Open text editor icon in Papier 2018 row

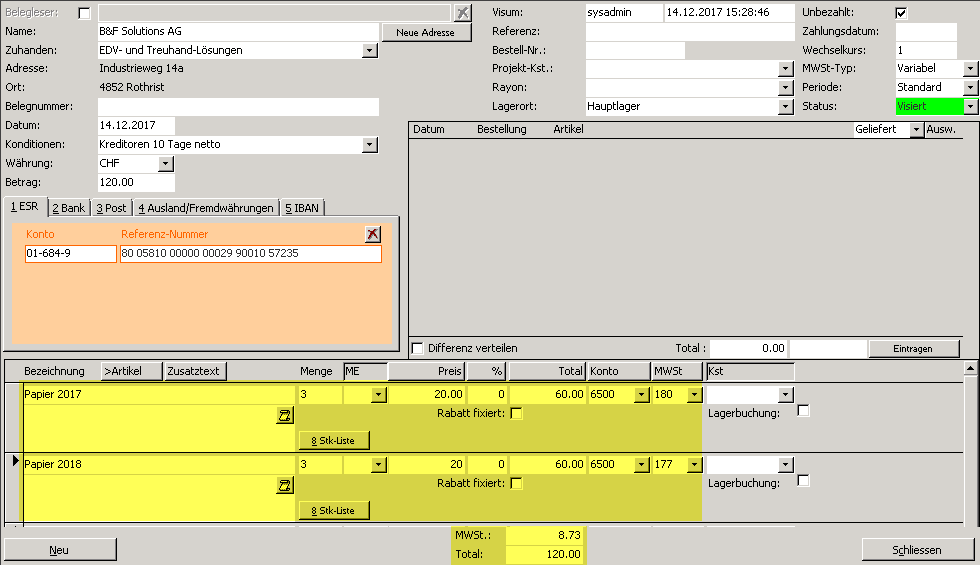(285, 485)
